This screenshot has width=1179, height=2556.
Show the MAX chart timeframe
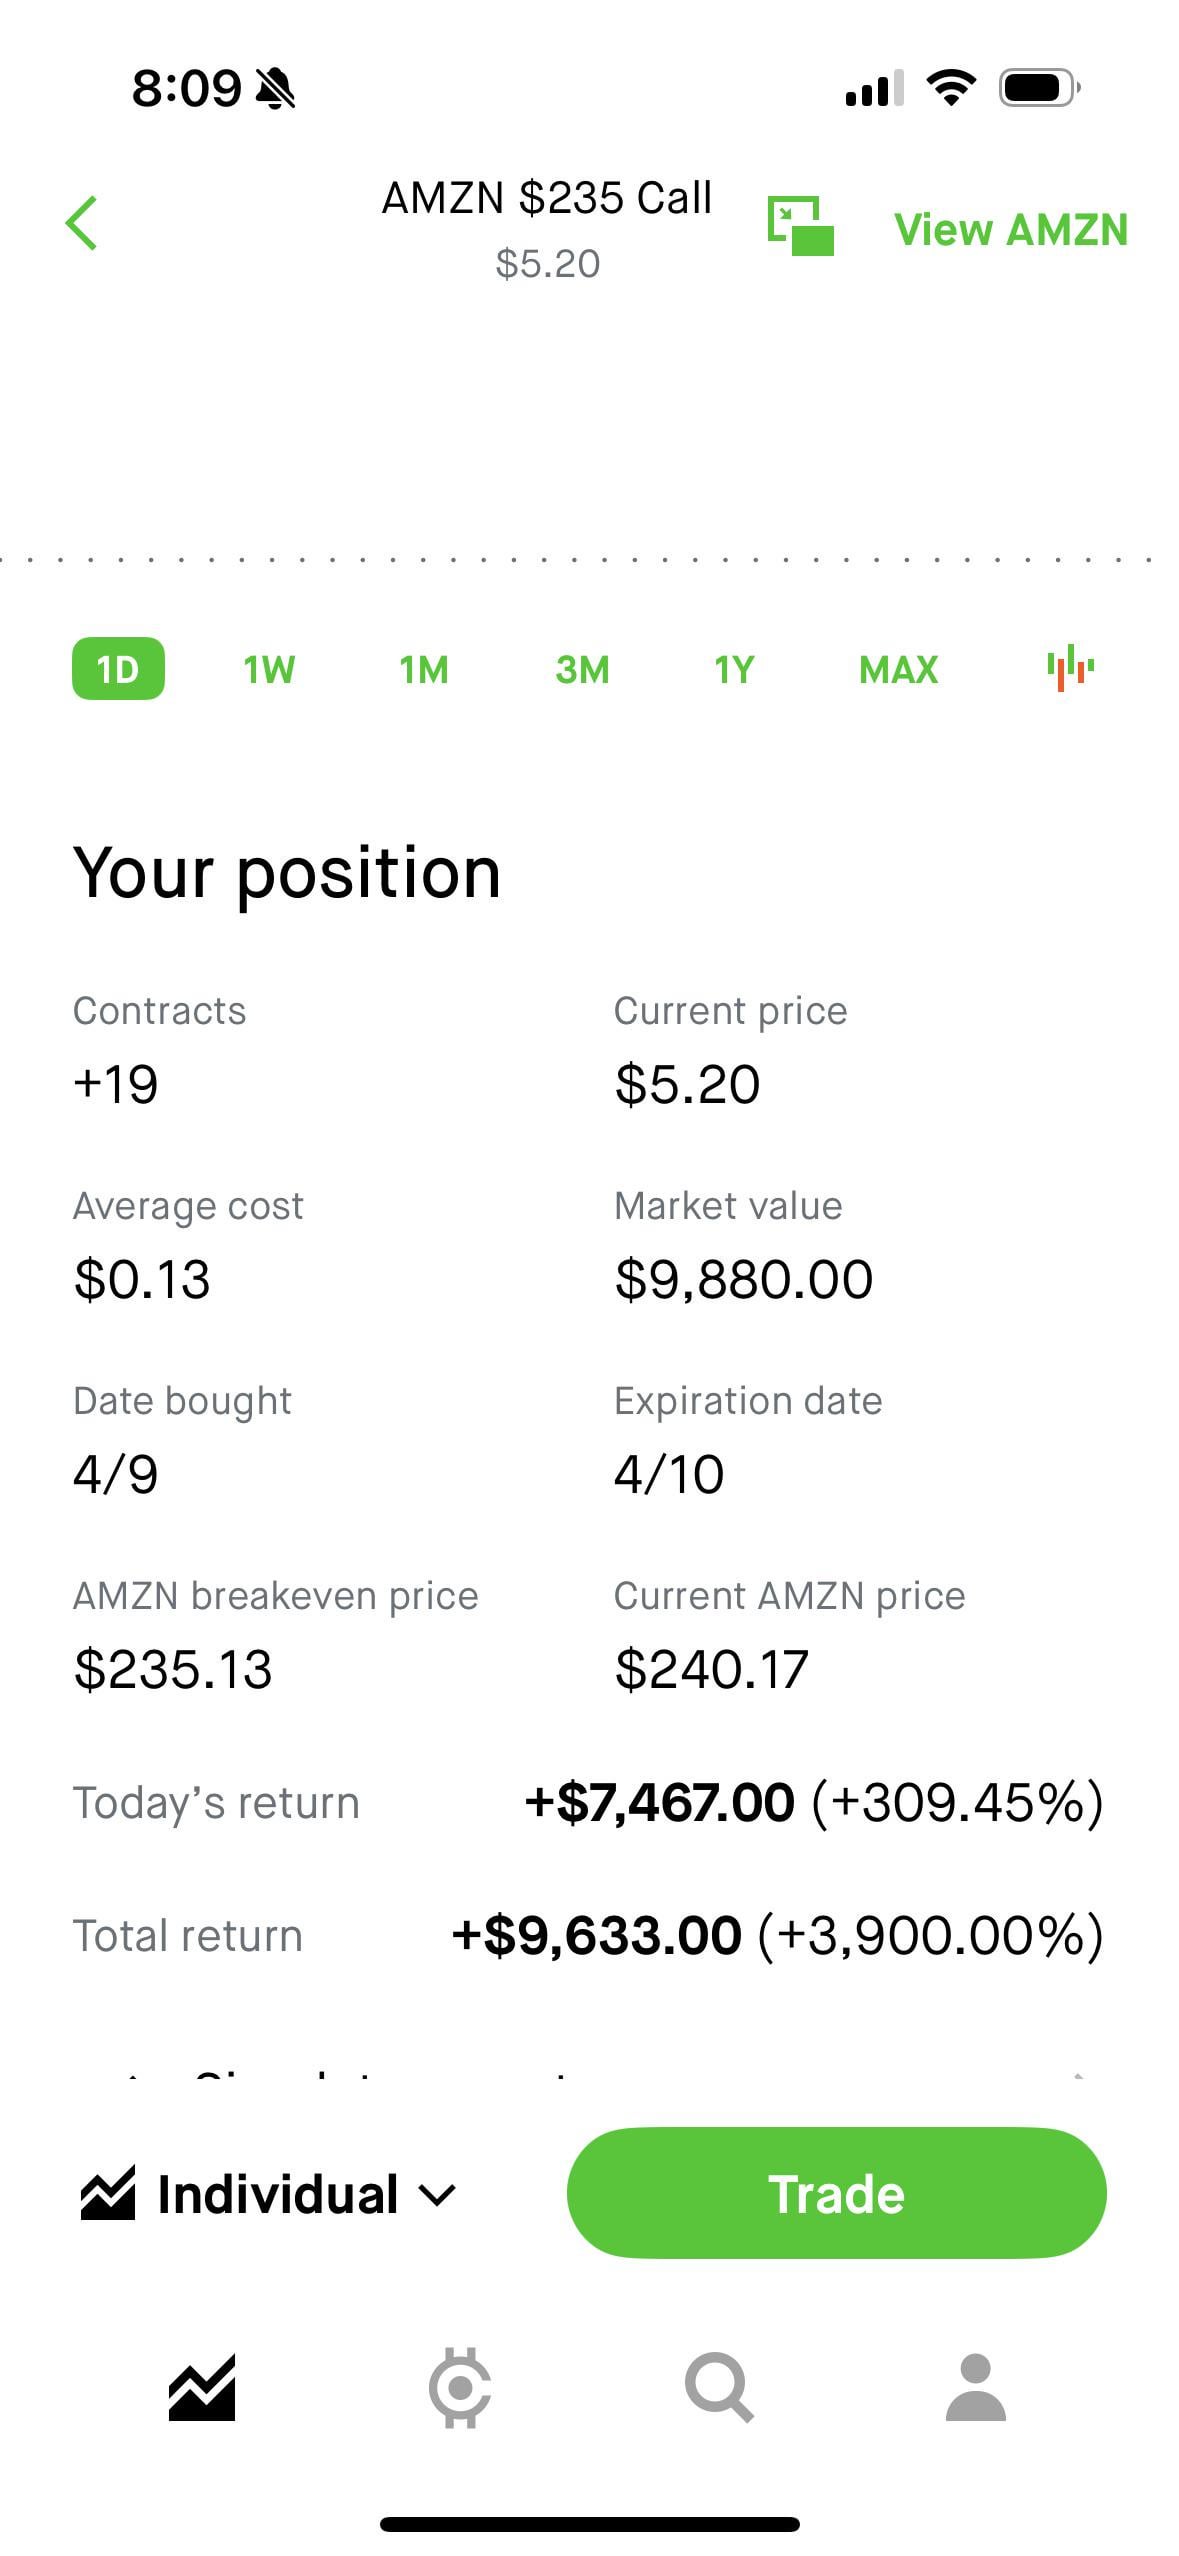pyautogui.click(x=898, y=669)
